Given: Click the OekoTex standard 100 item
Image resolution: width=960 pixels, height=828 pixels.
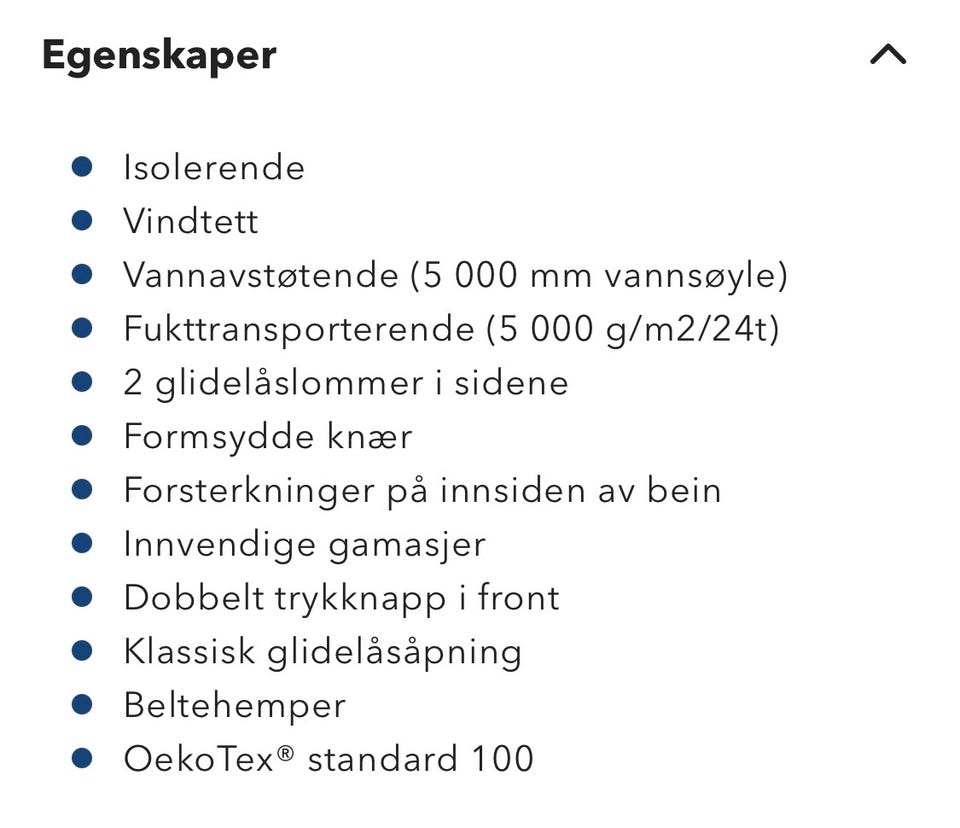Looking at the screenshot, I should (x=328, y=759).
